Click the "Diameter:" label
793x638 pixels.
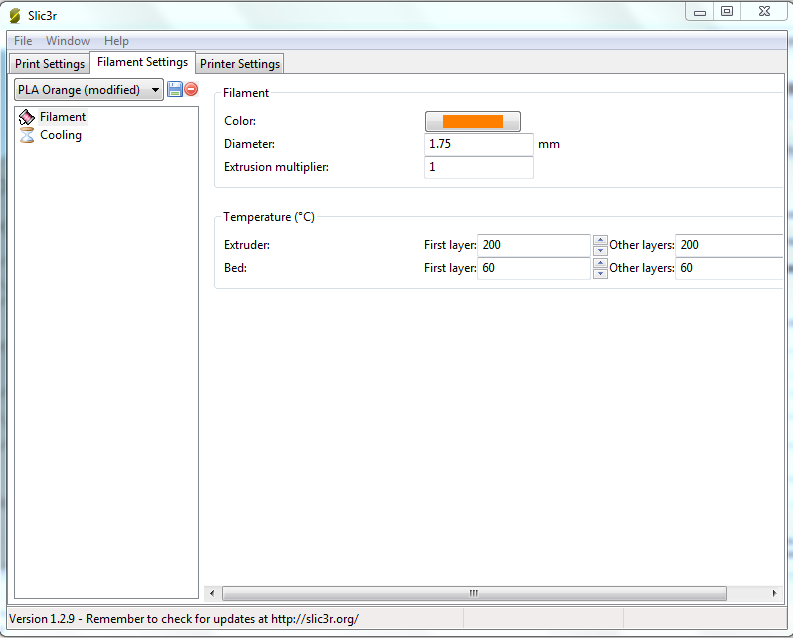click(x=249, y=144)
